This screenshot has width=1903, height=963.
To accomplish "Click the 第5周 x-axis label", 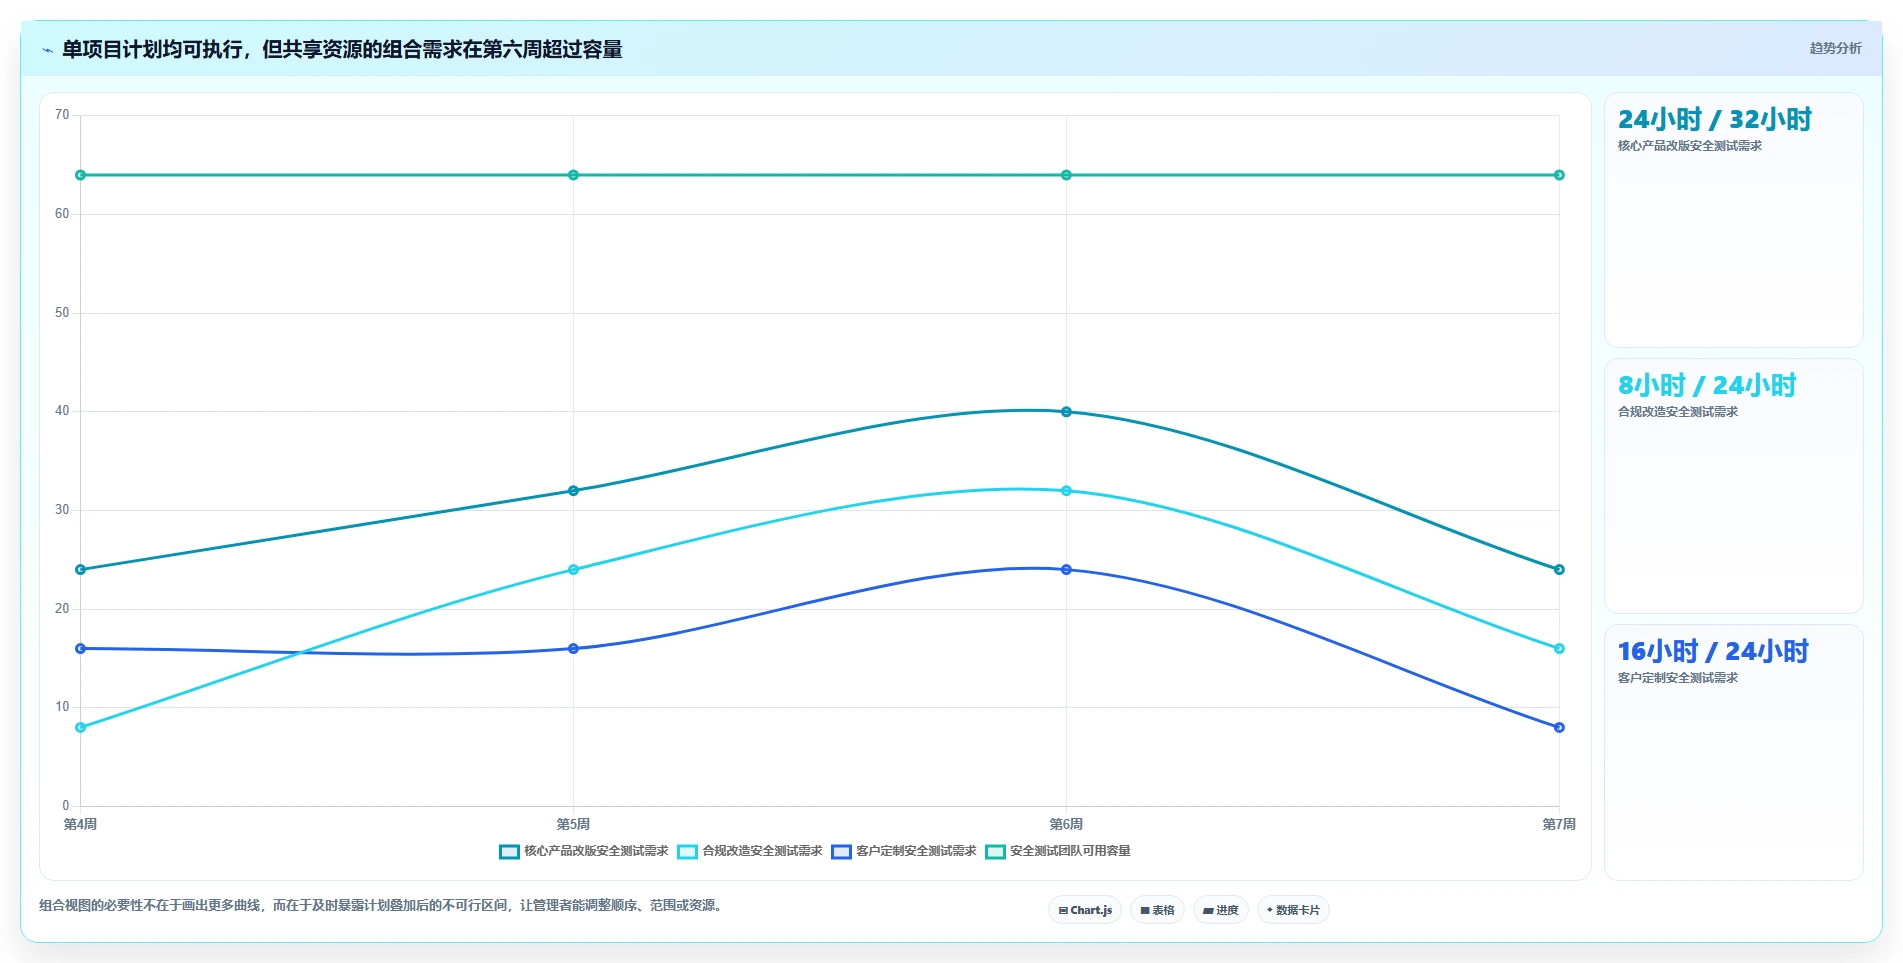I will [x=573, y=824].
